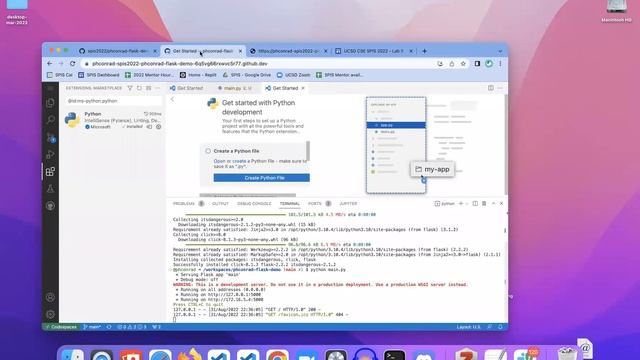Open Source Control view in activity bar

pos(50,137)
